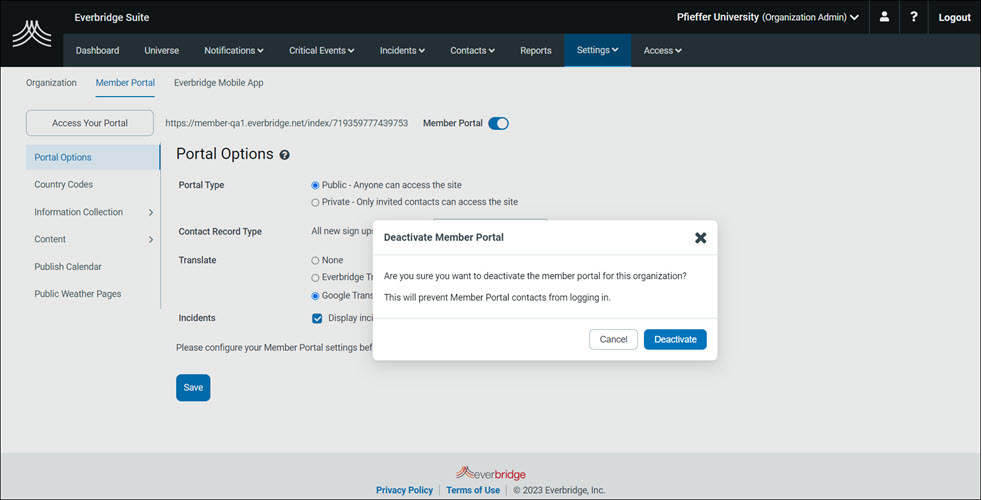Click the member portal URL text
This screenshot has width=982, height=500.
[x=286, y=123]
